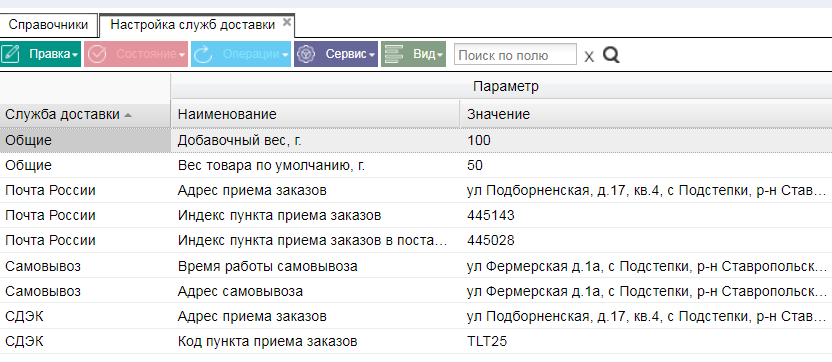Click the Адрес самовывоза value ул Фермерская
The width and height of the screenshot is (832, 362).
pos(647,291)
